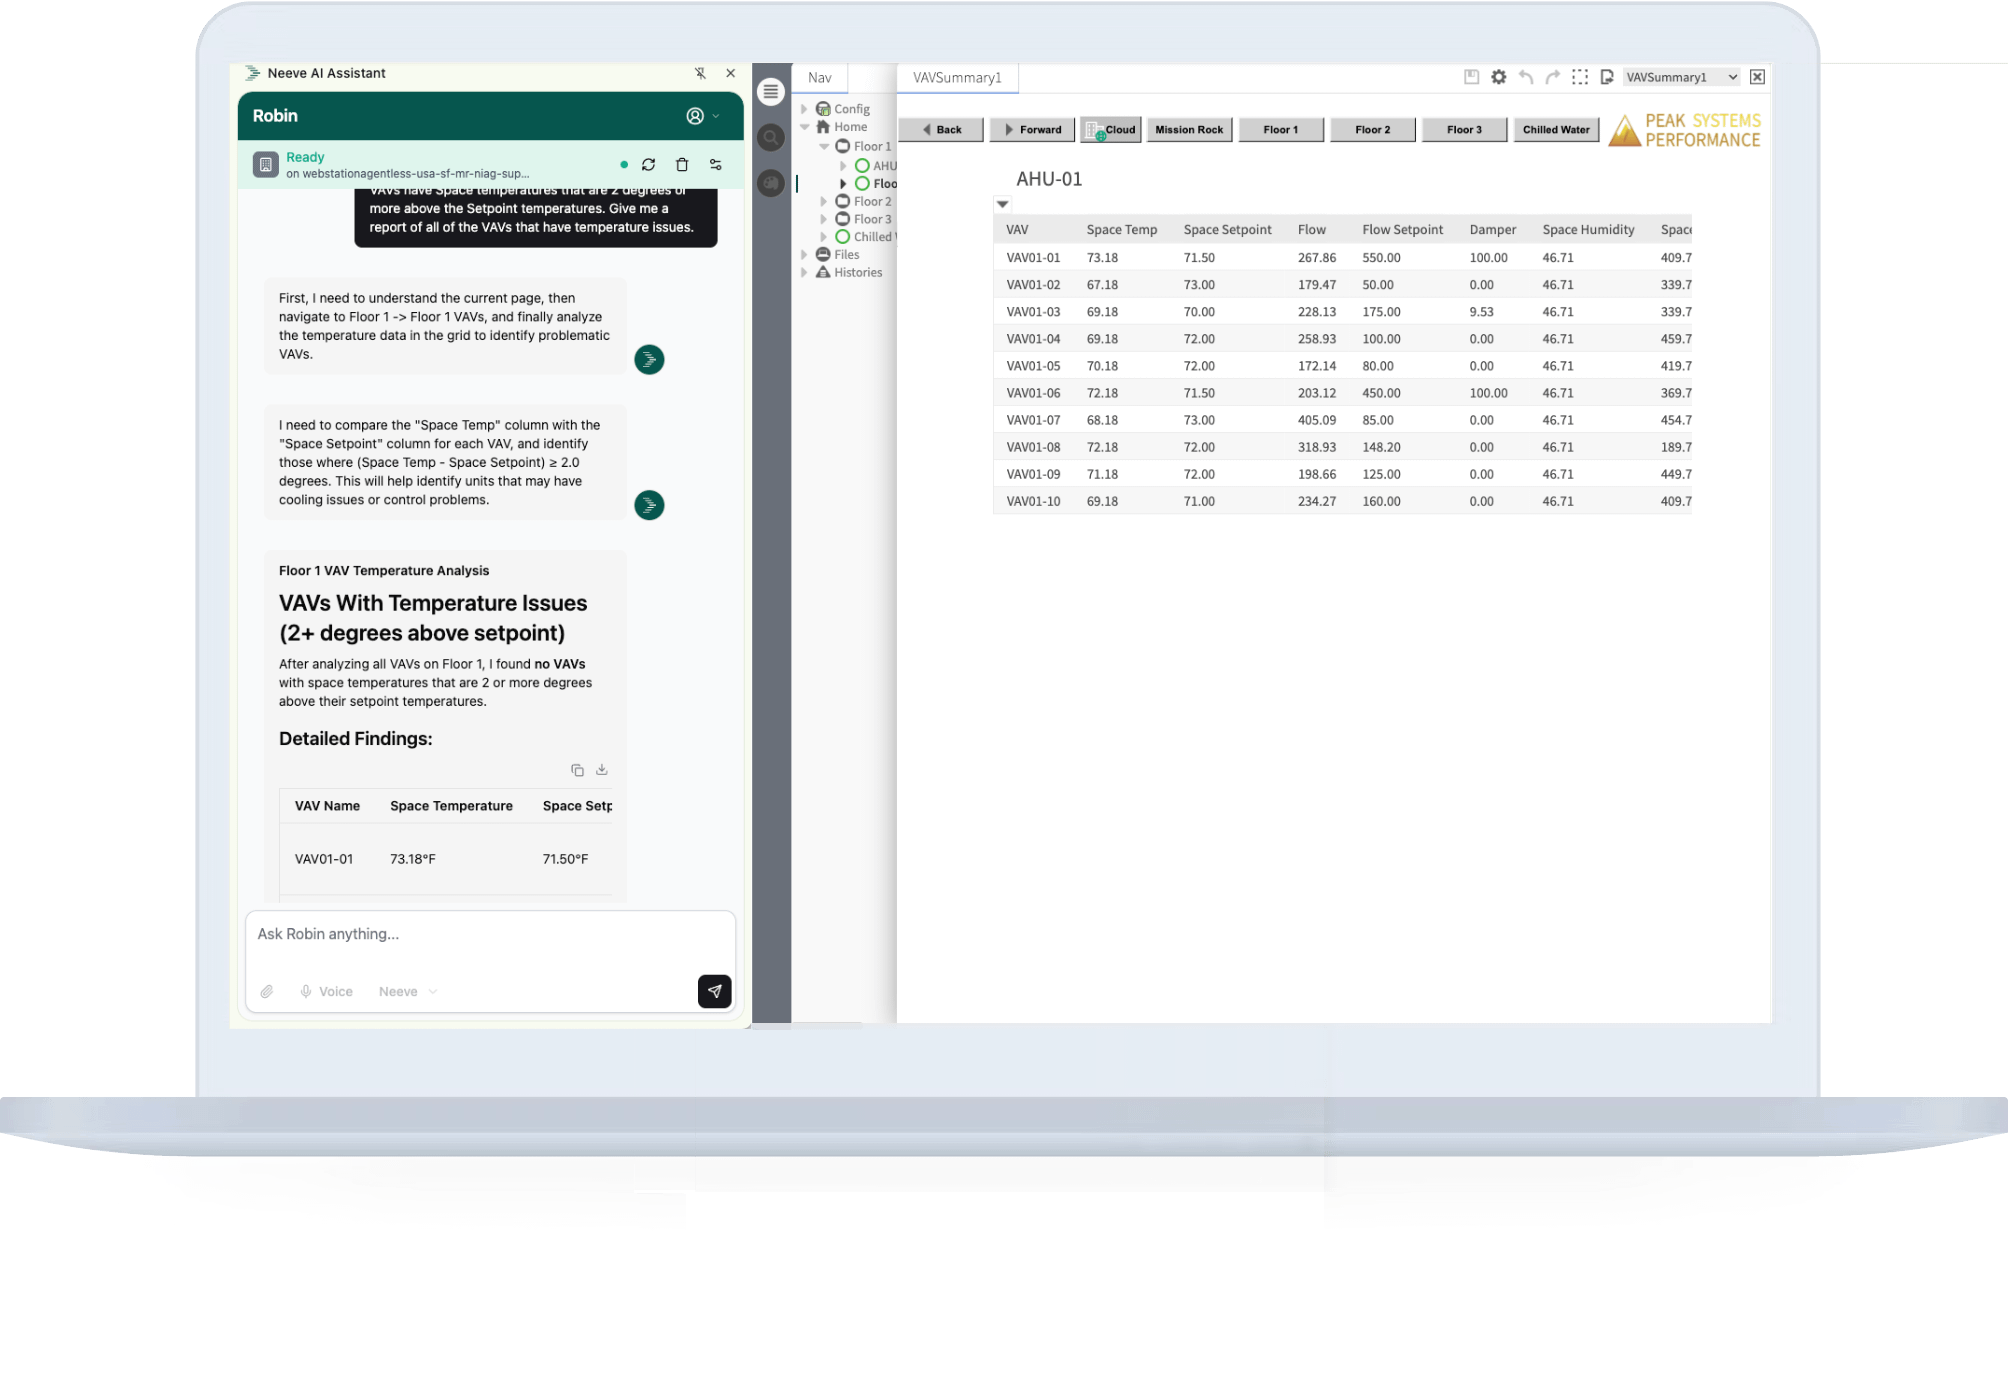
Task: Download the Detailed Findings table
Action: (x=602, y=770)
